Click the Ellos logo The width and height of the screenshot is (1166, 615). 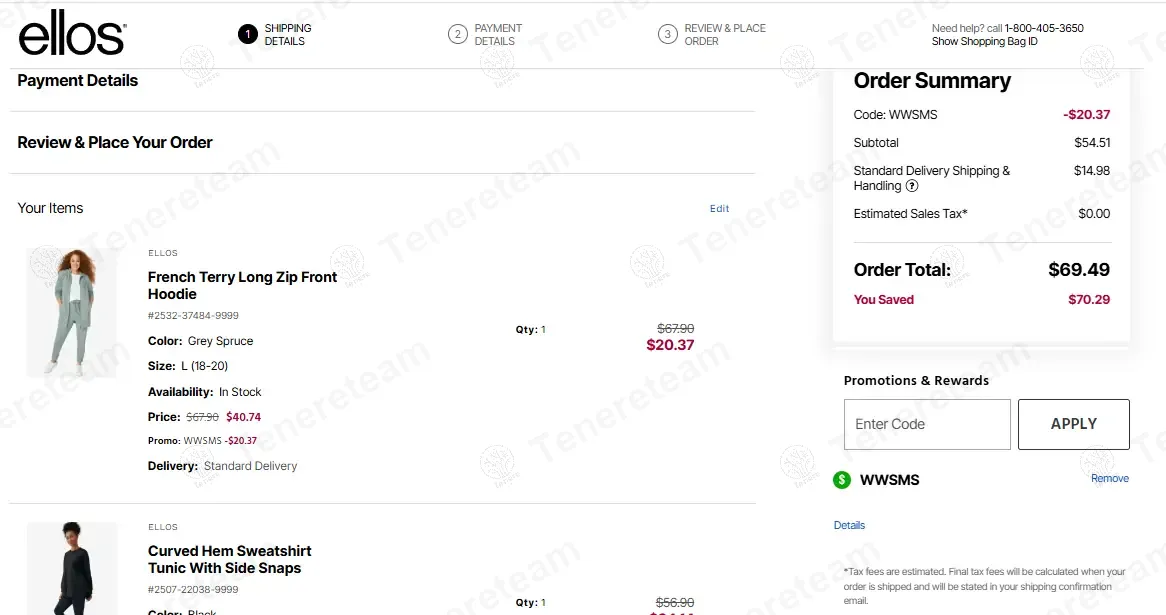coord(72,34)
